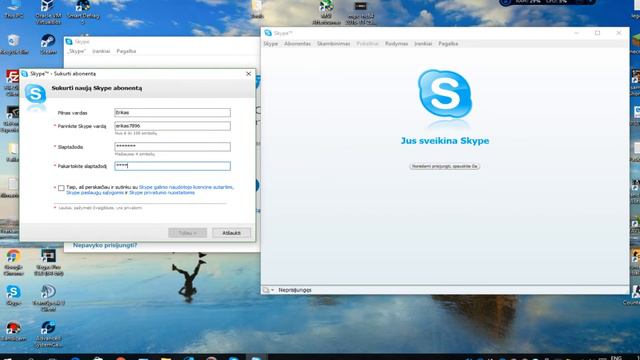Tick the license agreement checkbox
Screen dimensions: 640x360
61,188
